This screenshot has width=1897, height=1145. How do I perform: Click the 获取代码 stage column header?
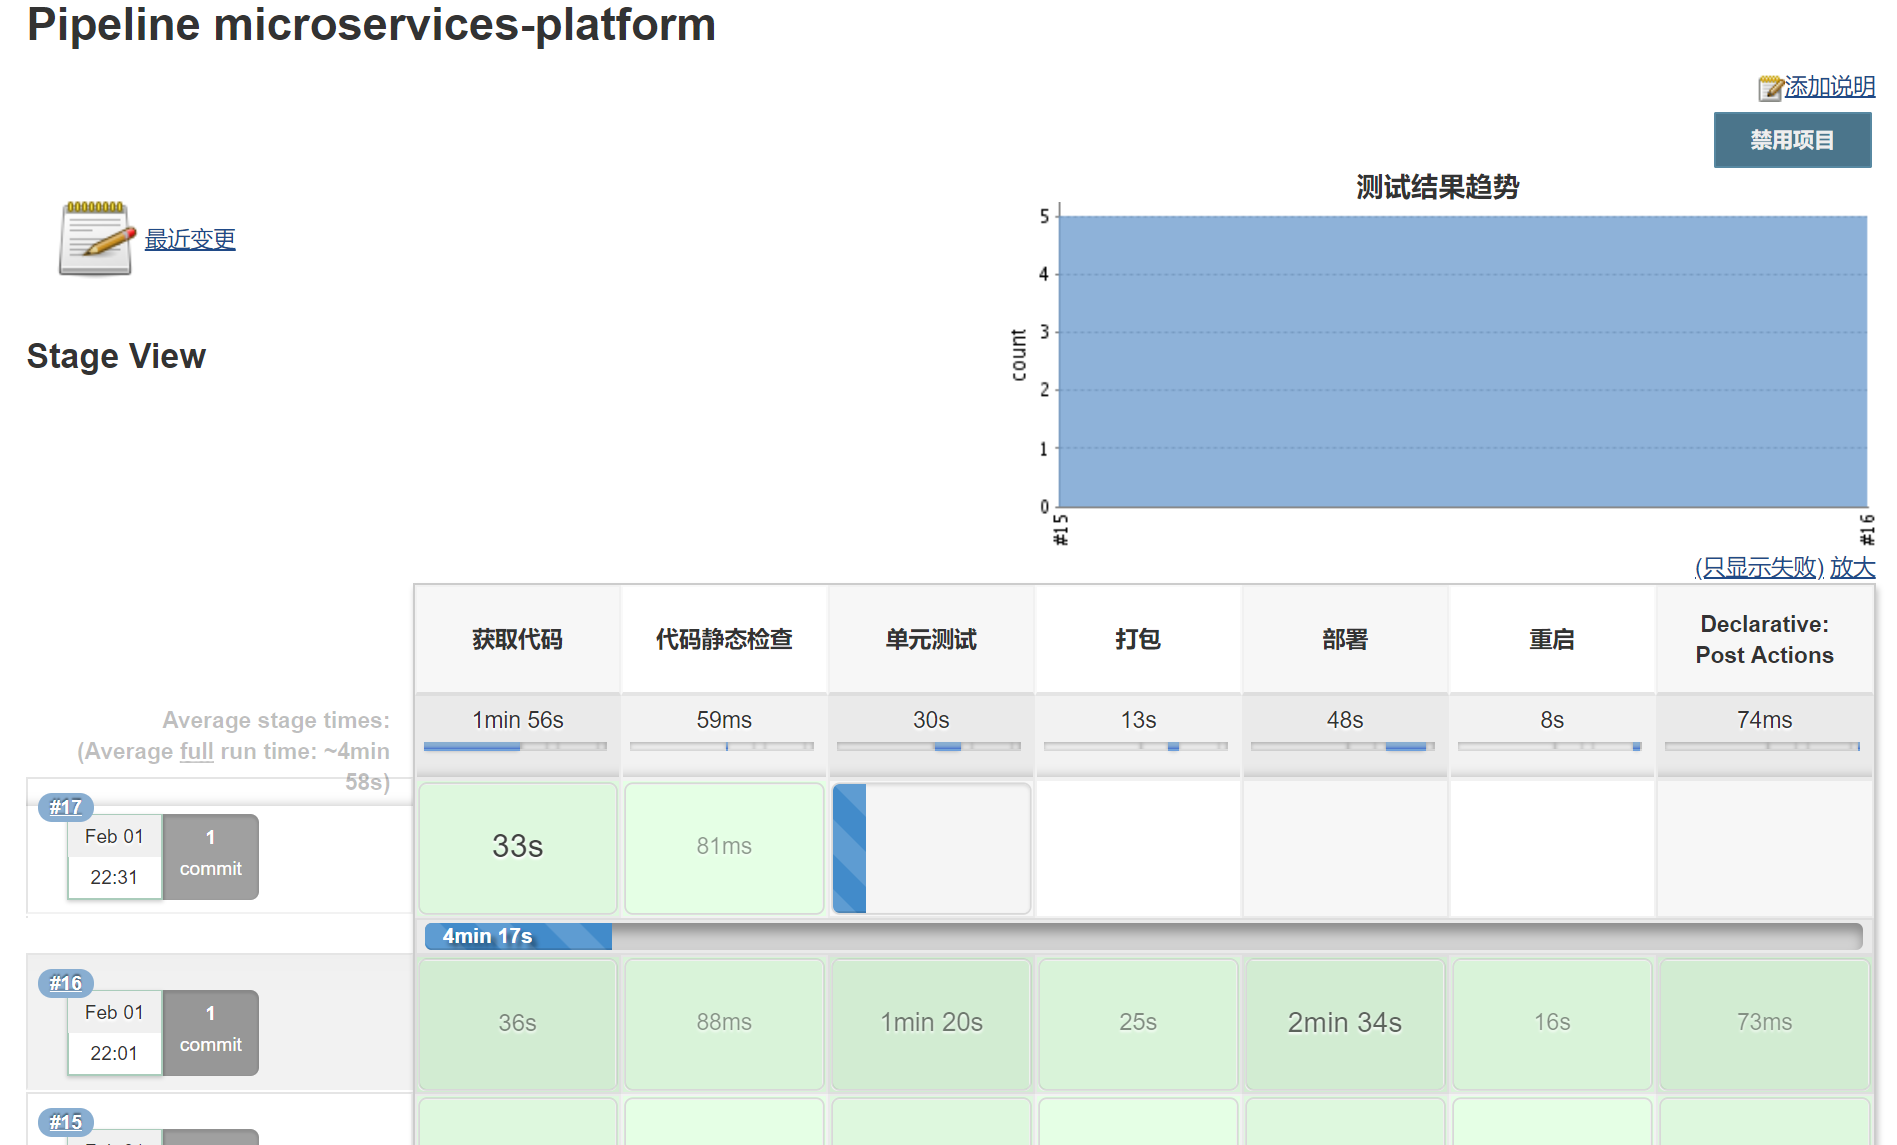518,639
